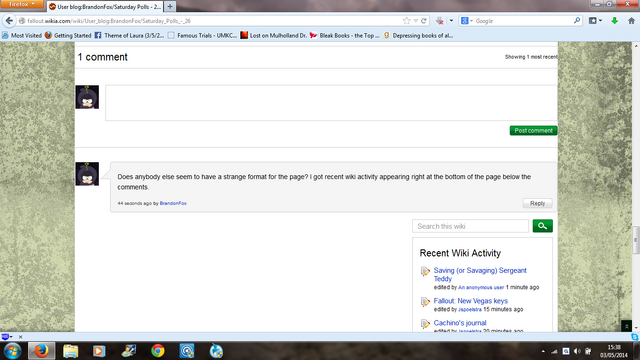The image size is (640, 360).
Task: Click the dark scroll-to-top button at the page's lower right
Action: pyautogui.click(x=626, y=326)
